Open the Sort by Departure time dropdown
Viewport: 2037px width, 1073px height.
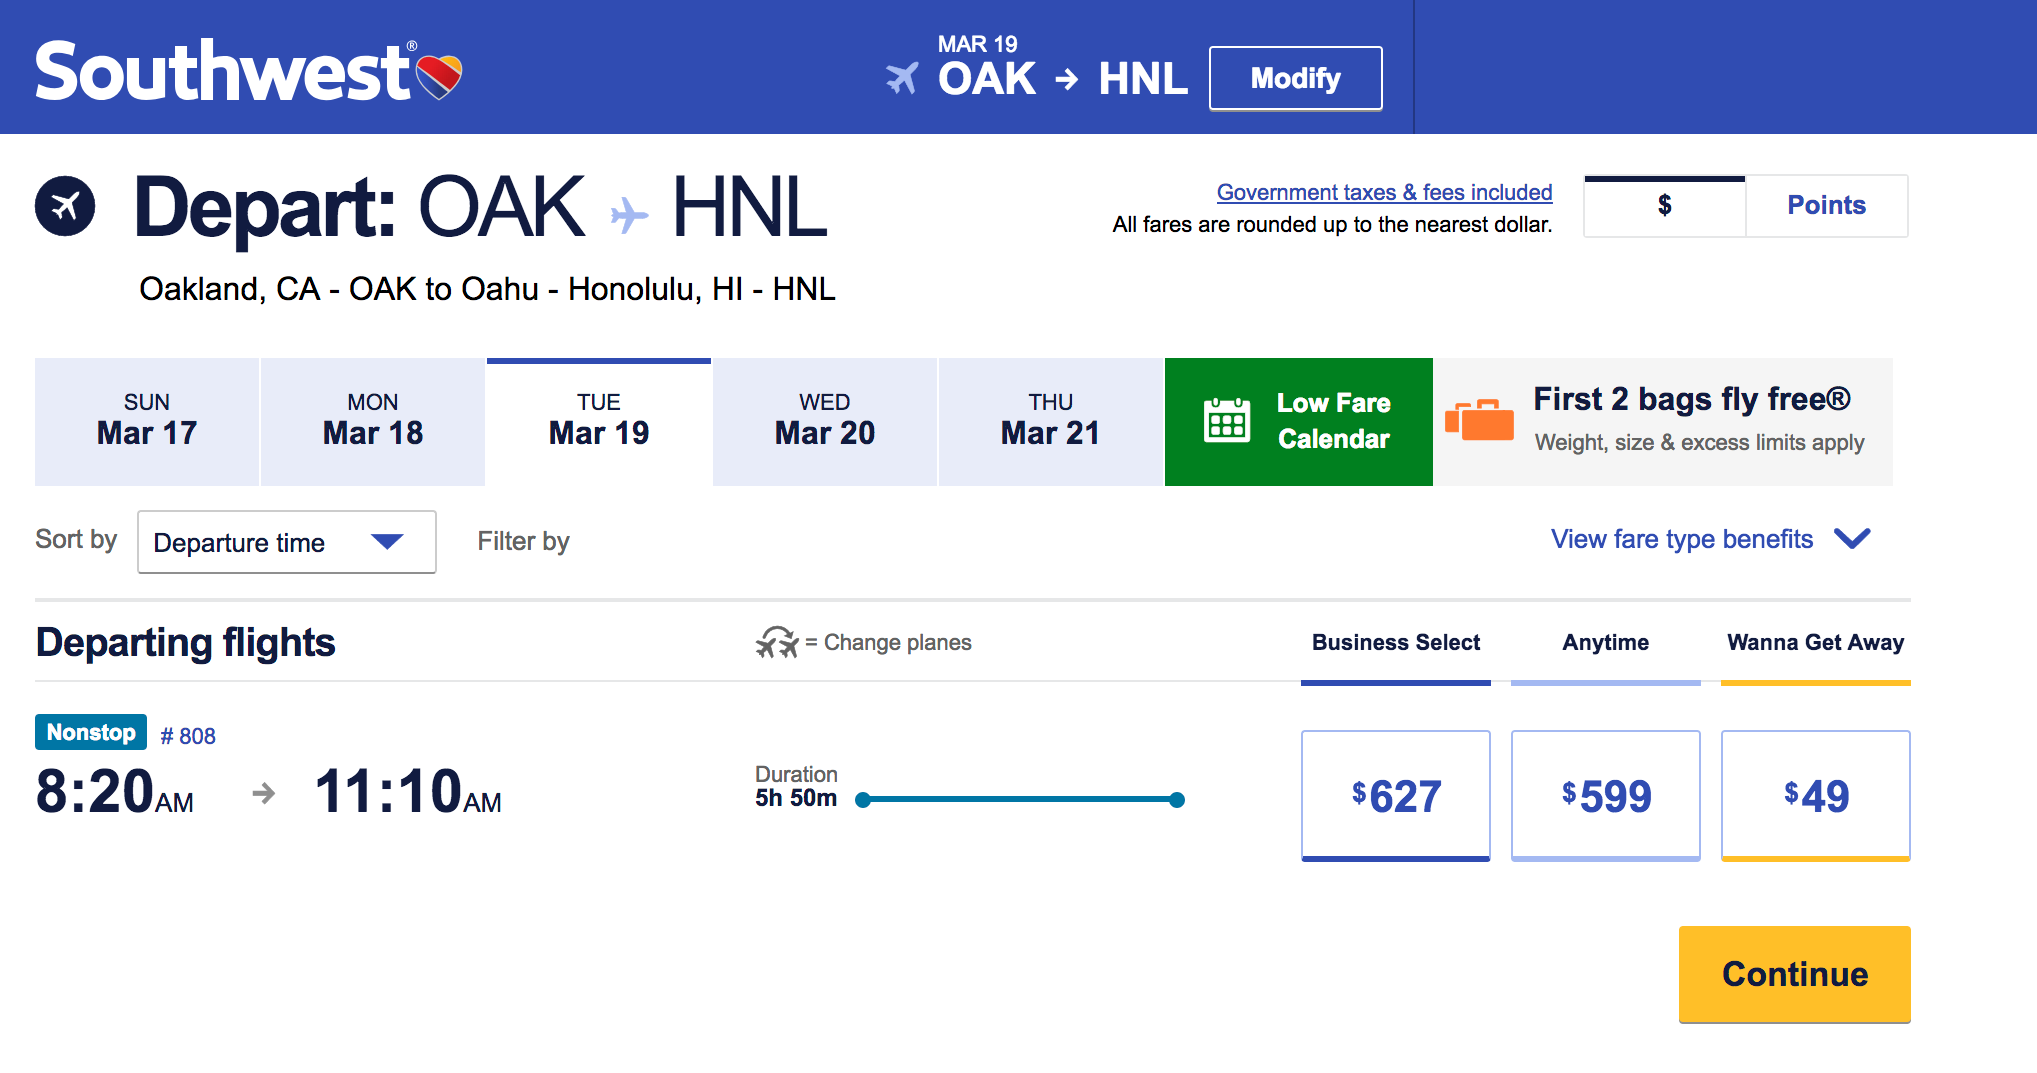click(x=287, y=542)
